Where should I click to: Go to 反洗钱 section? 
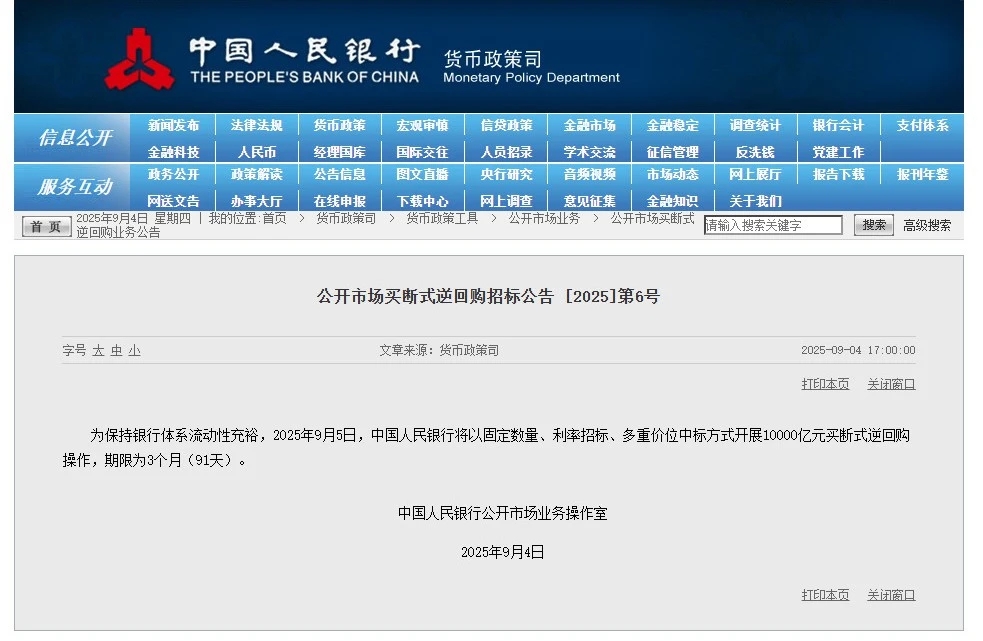(x=755, y=152)
